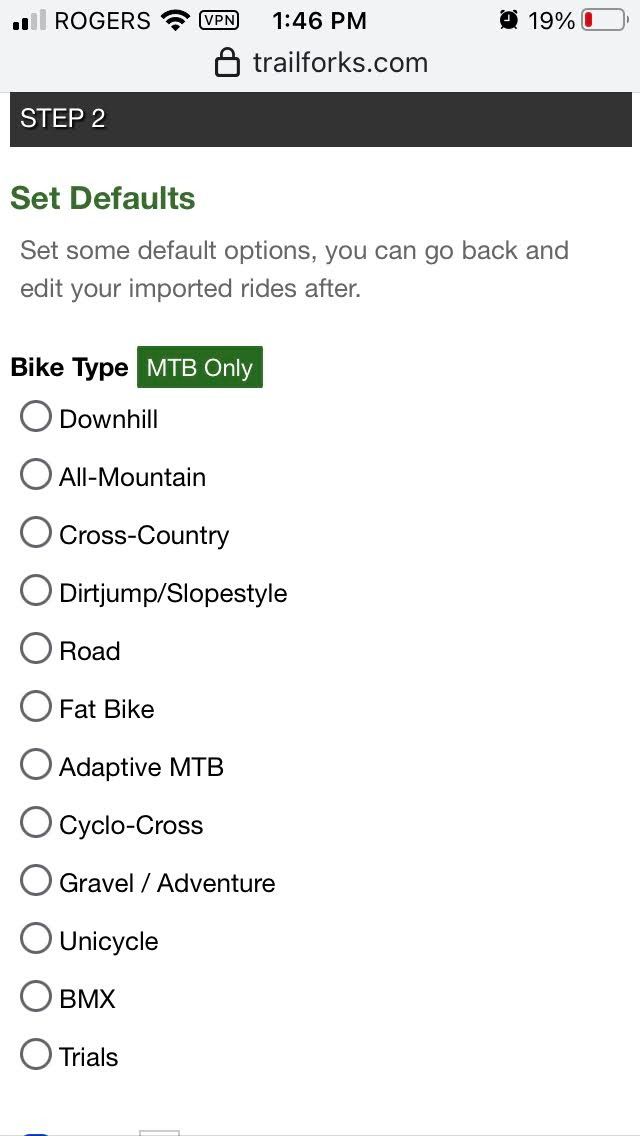Tap the VPN status indicator

219,20
